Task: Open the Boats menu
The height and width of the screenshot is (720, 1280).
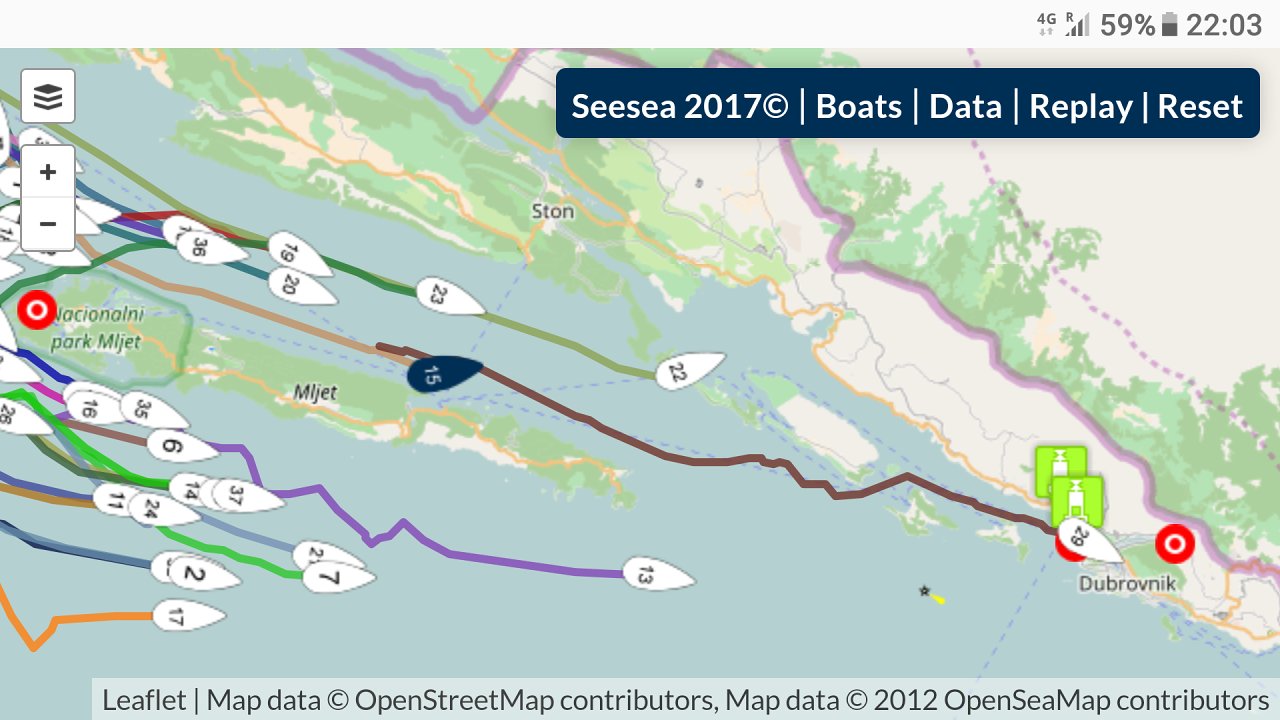Action: (x=859, y=106)
